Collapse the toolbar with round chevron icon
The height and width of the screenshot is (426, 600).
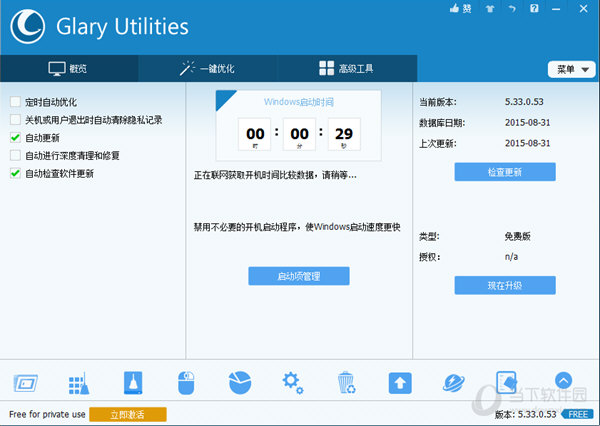(x=563, y=380)
